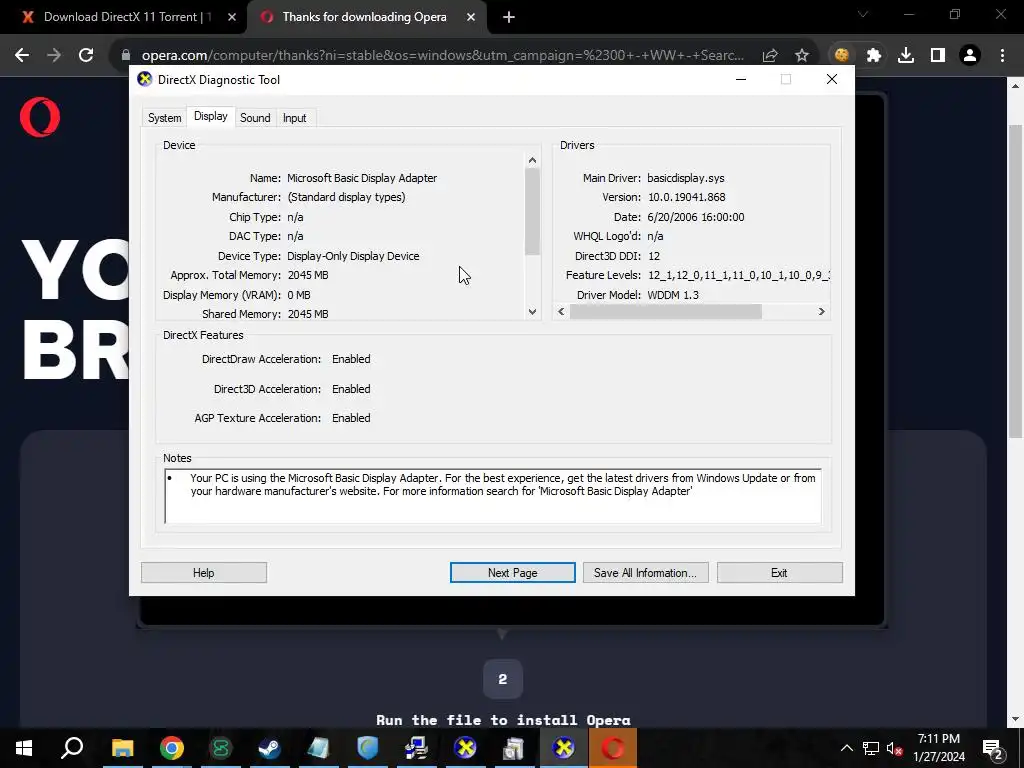Click the DirectX Diagnostic Tool title icon
This screenshot has width=1024, height=768.
coord(144,79)
